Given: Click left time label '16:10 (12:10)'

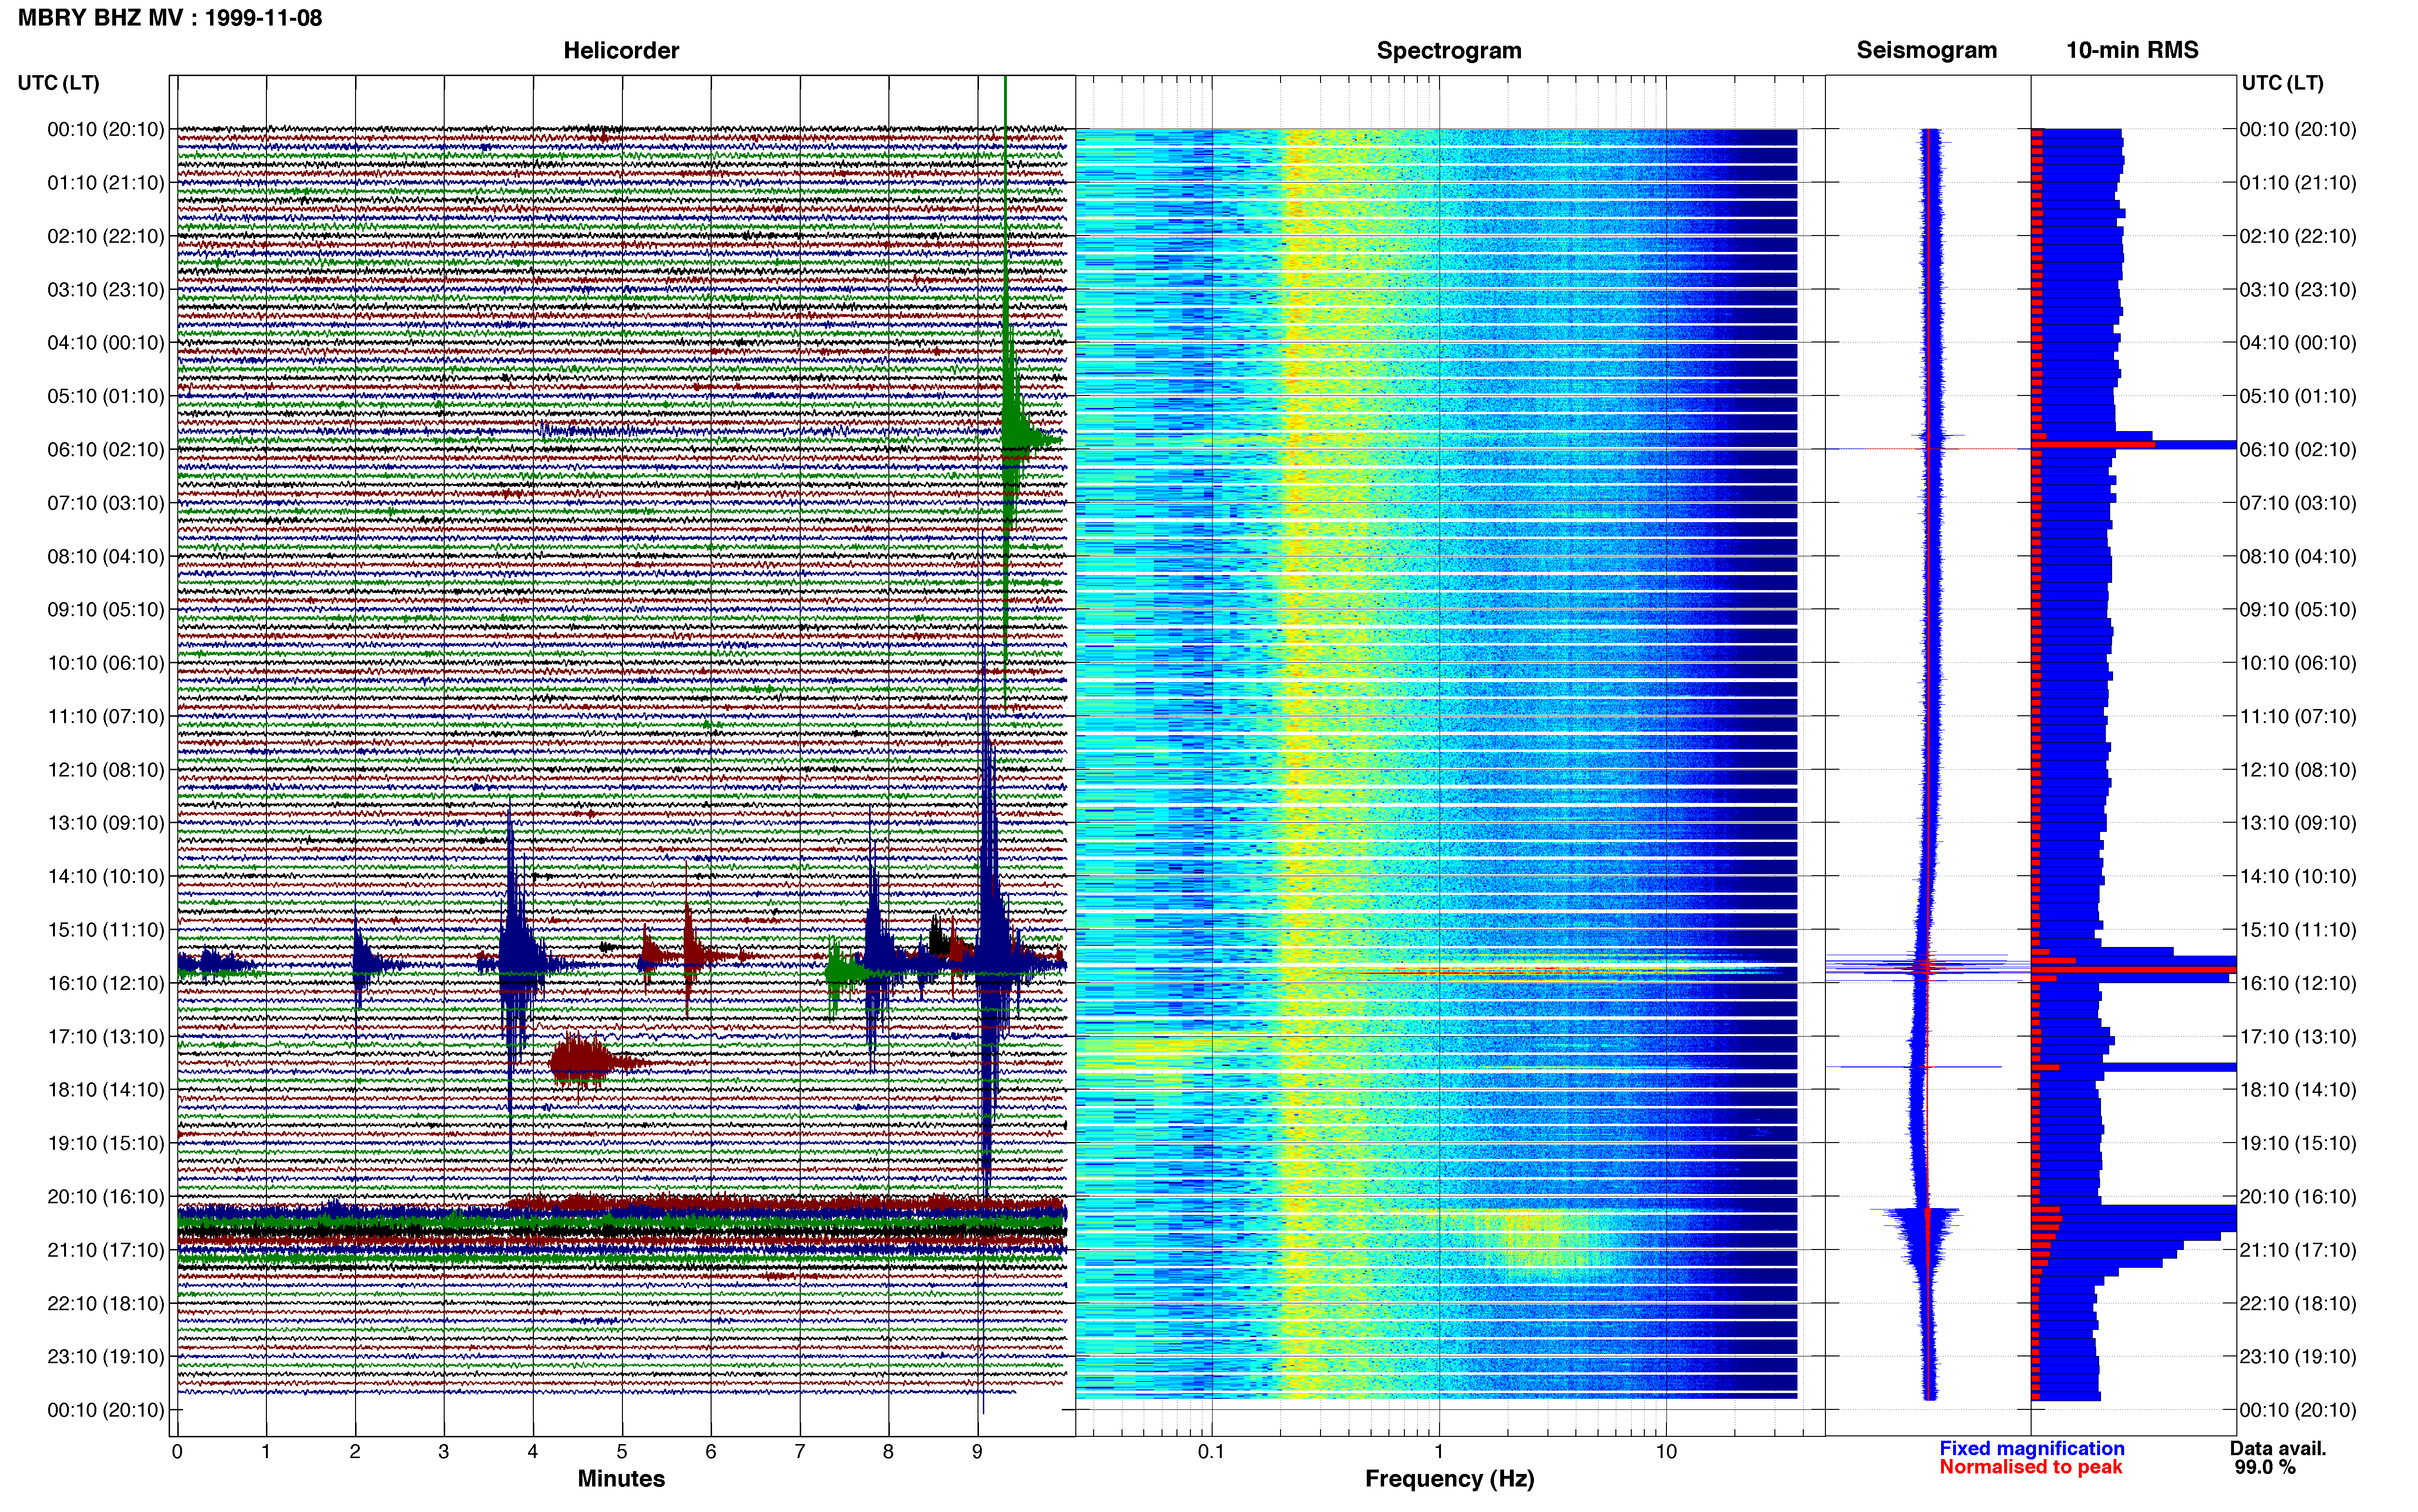Looking at the screenshot, I should click(x=106, y=982).
